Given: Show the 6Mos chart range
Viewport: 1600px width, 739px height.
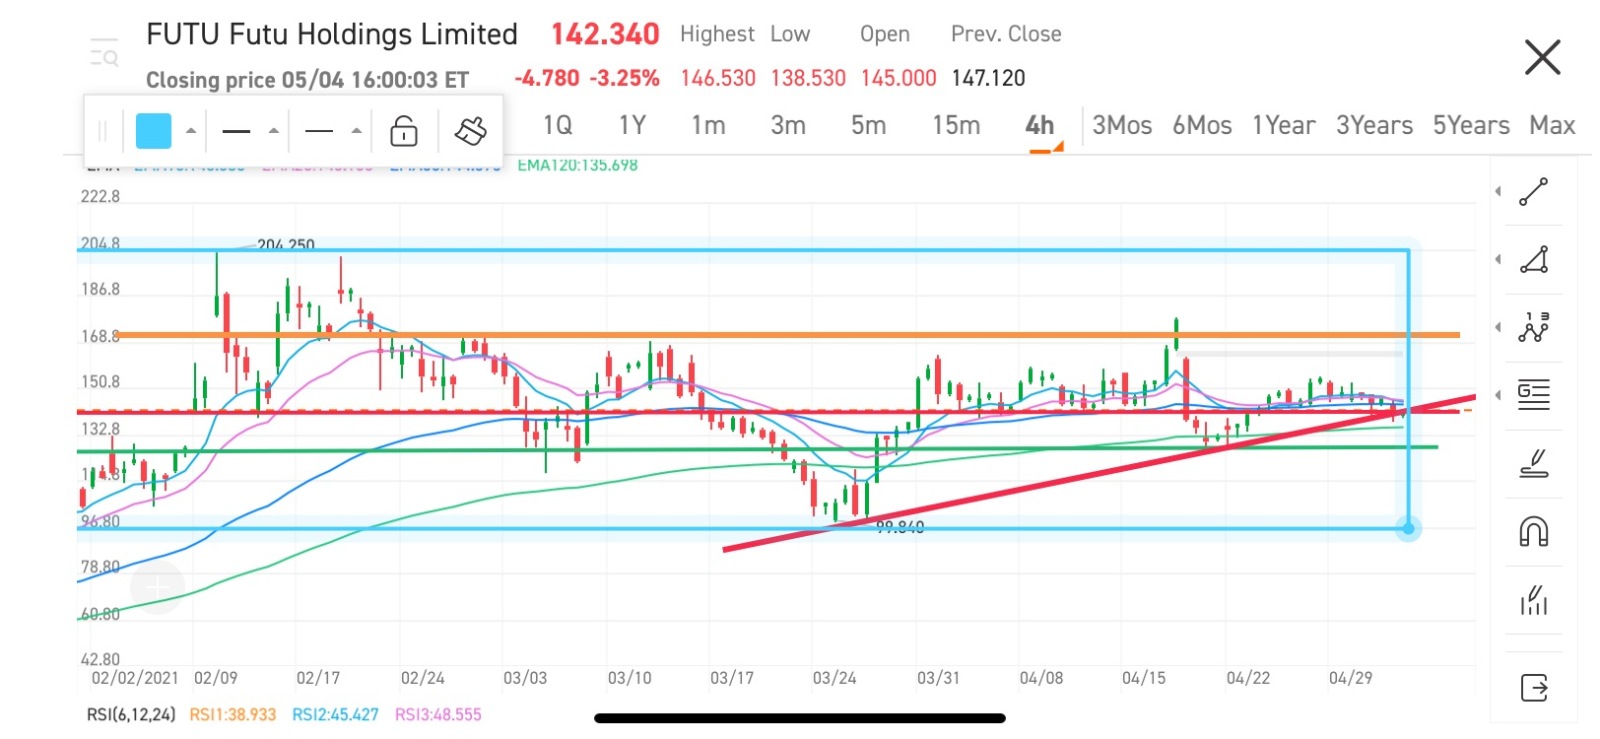Looking at the screenshot, I should 1202,125.
